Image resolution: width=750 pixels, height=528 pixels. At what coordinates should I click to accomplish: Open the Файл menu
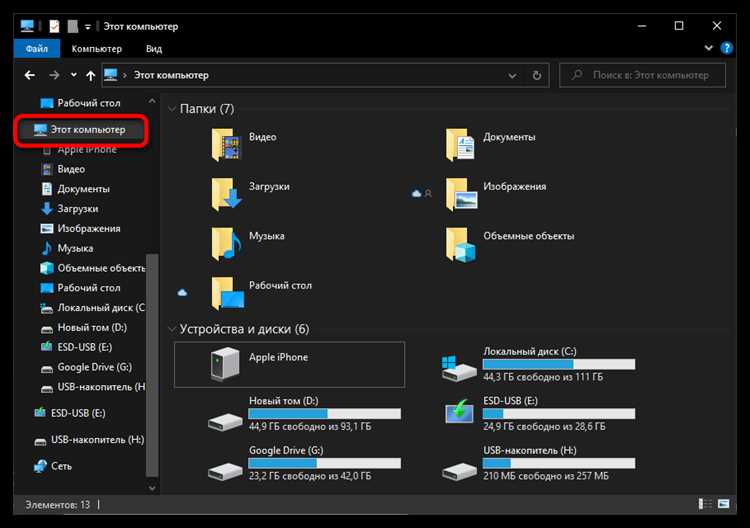pos(37,49)
